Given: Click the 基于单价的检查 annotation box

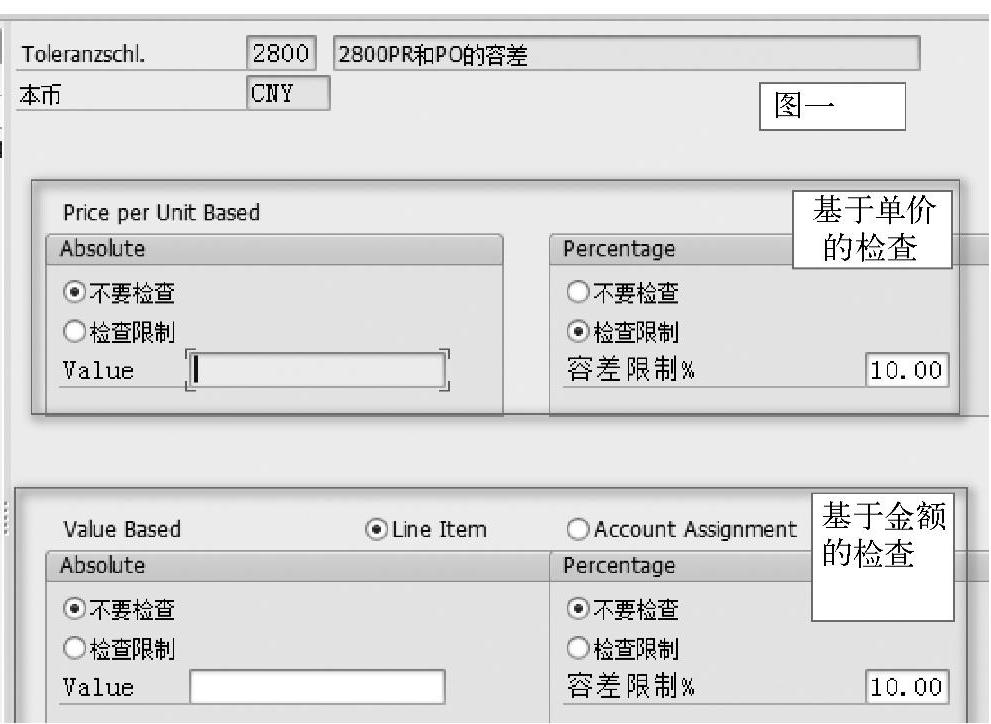Looking at the screenshot, I should pyautogui.click(x=871, y=229).
